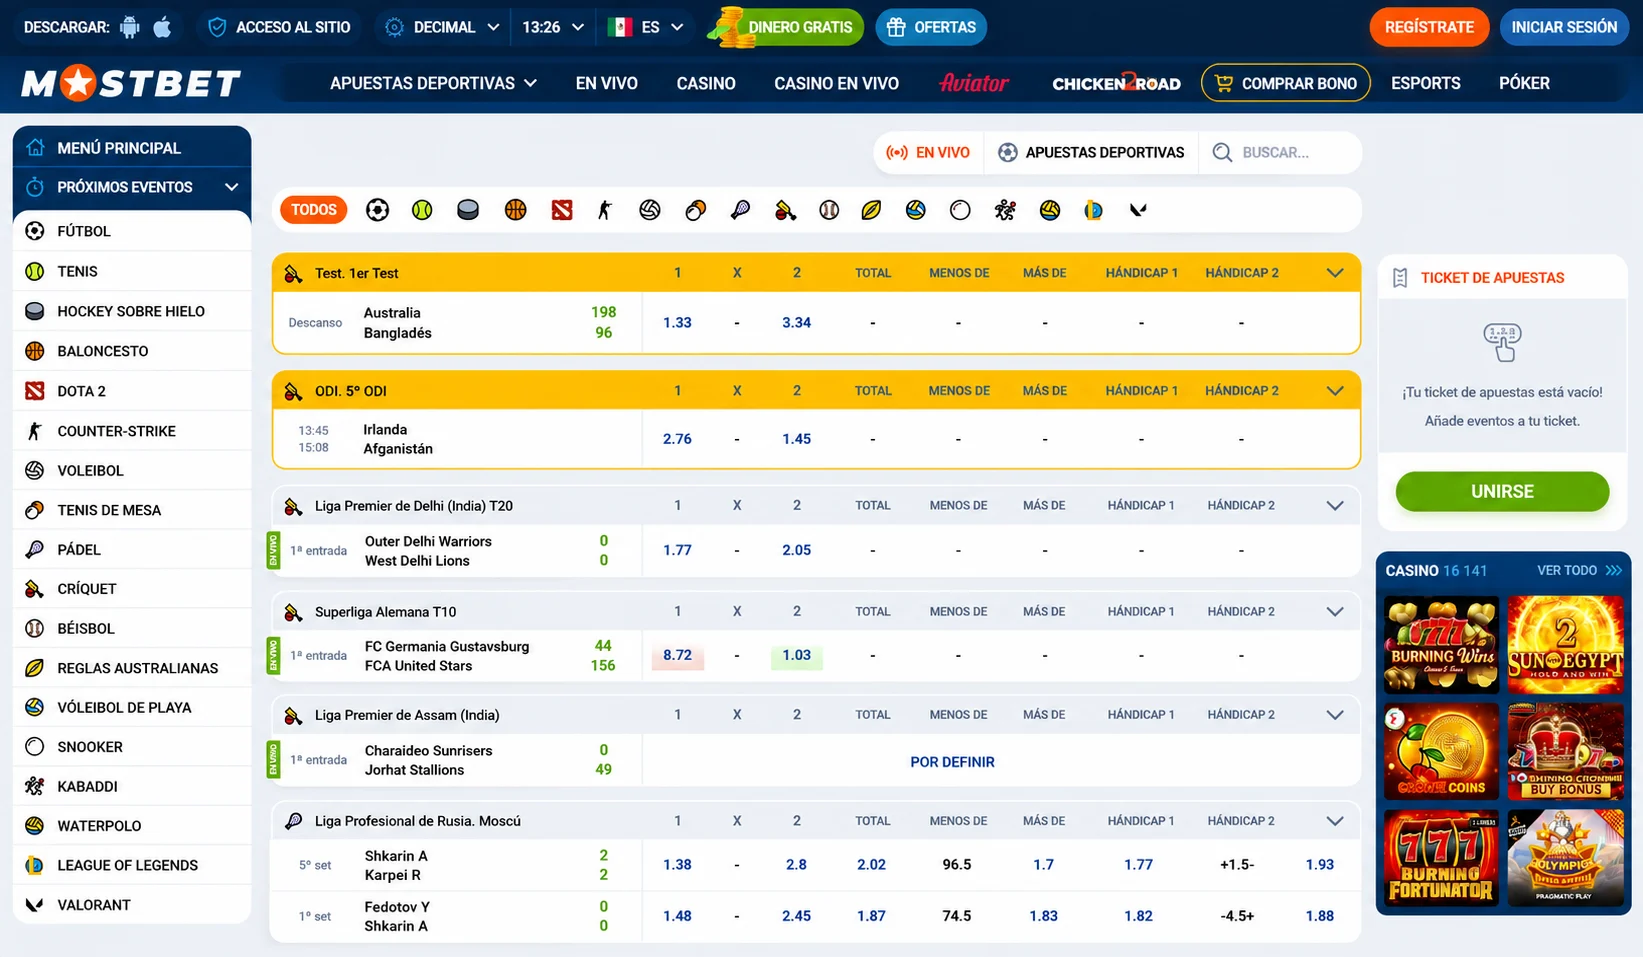Download the Android app via the robot icon
Viewport: 1643px width, 957px height.
pos(130,27)
